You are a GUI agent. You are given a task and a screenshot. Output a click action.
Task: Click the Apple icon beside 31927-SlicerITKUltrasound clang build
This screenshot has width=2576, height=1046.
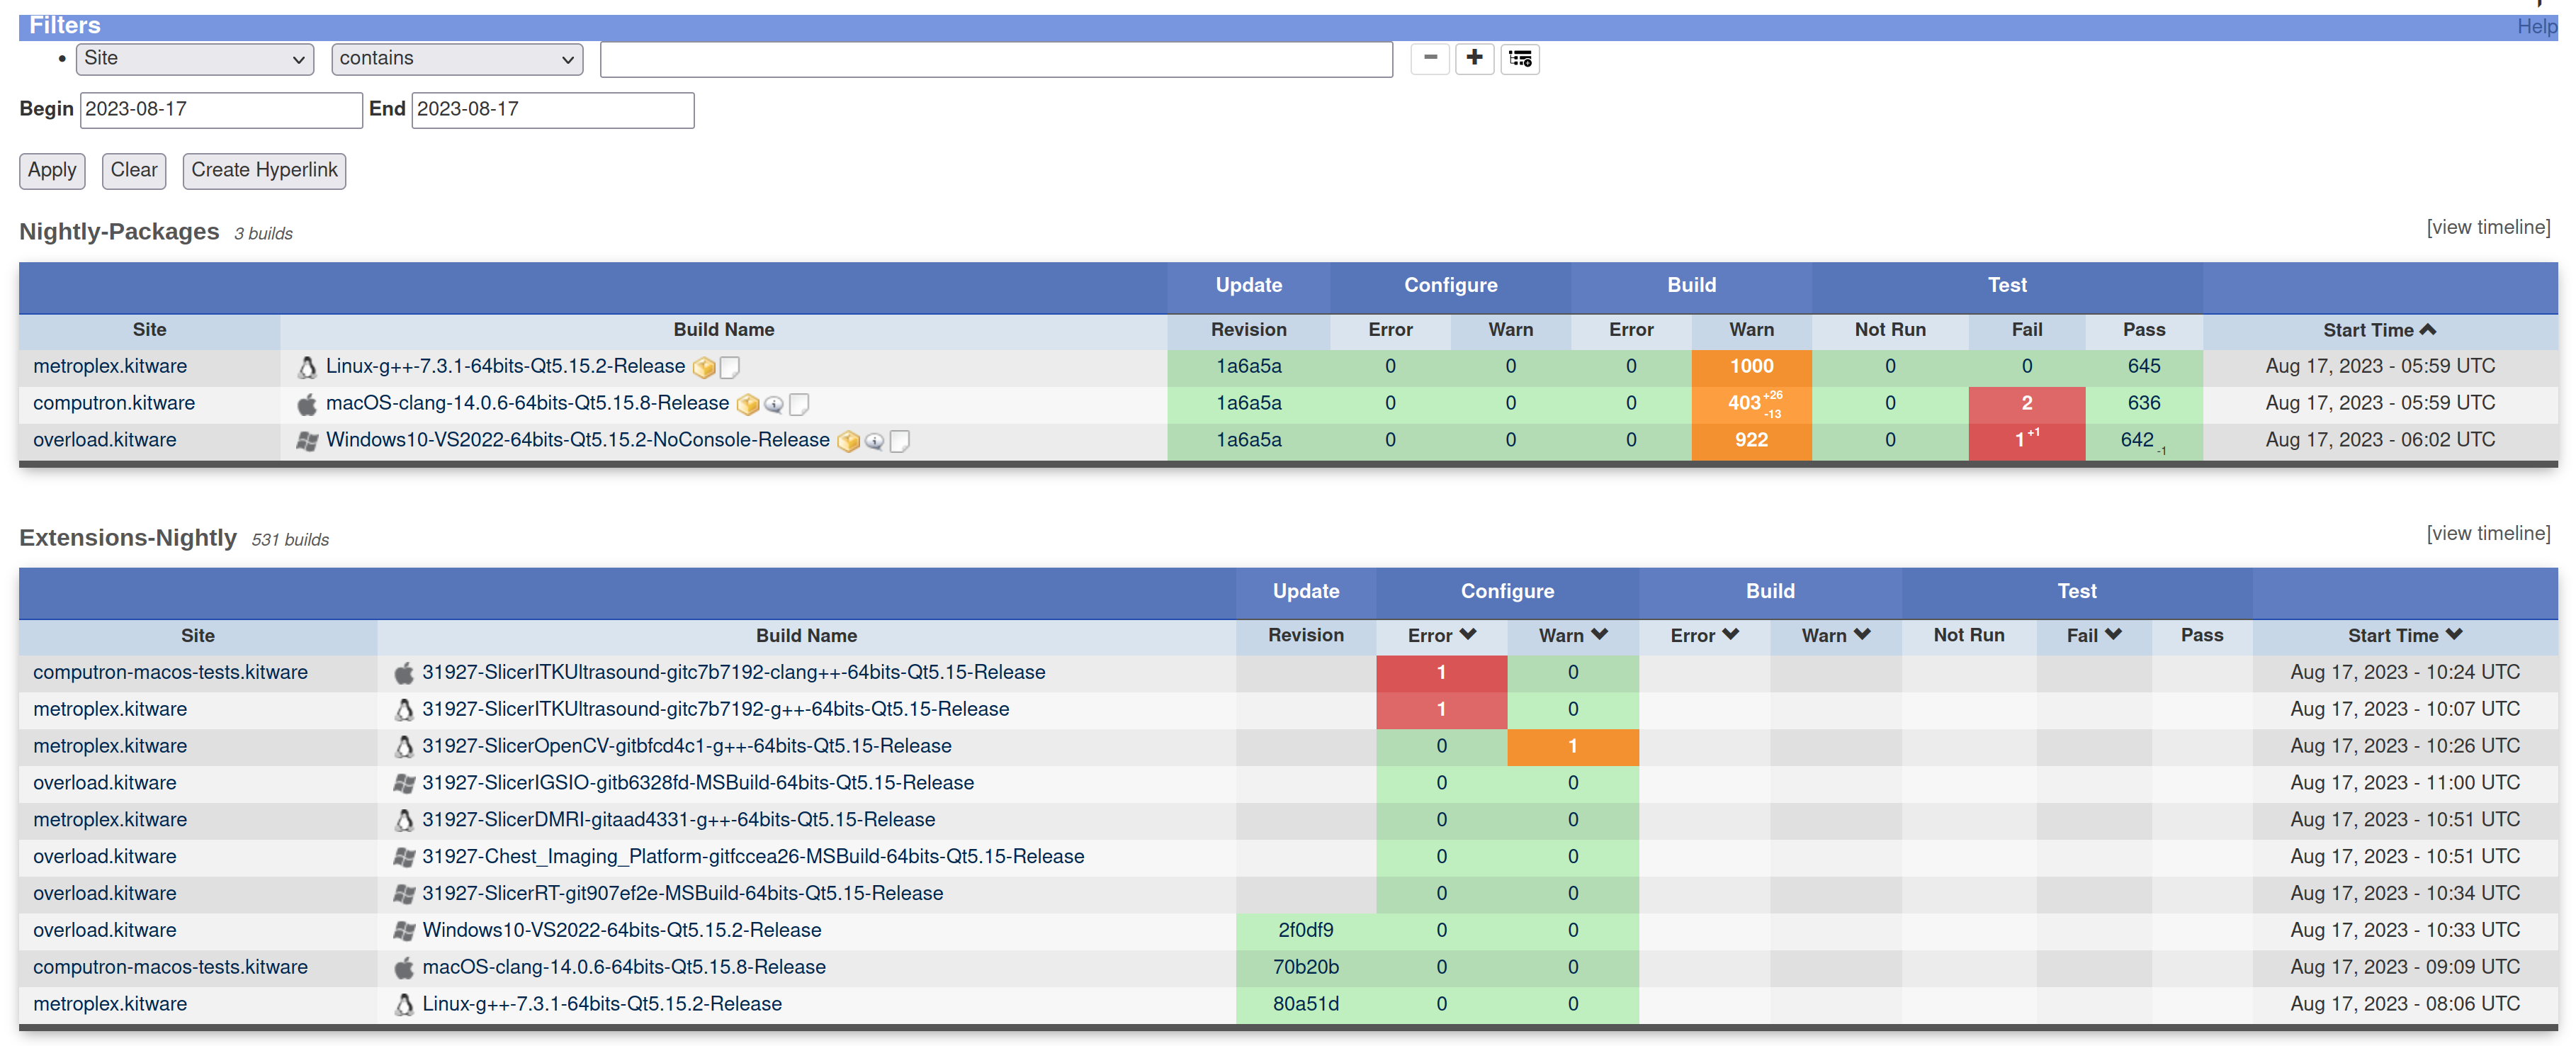404,672
